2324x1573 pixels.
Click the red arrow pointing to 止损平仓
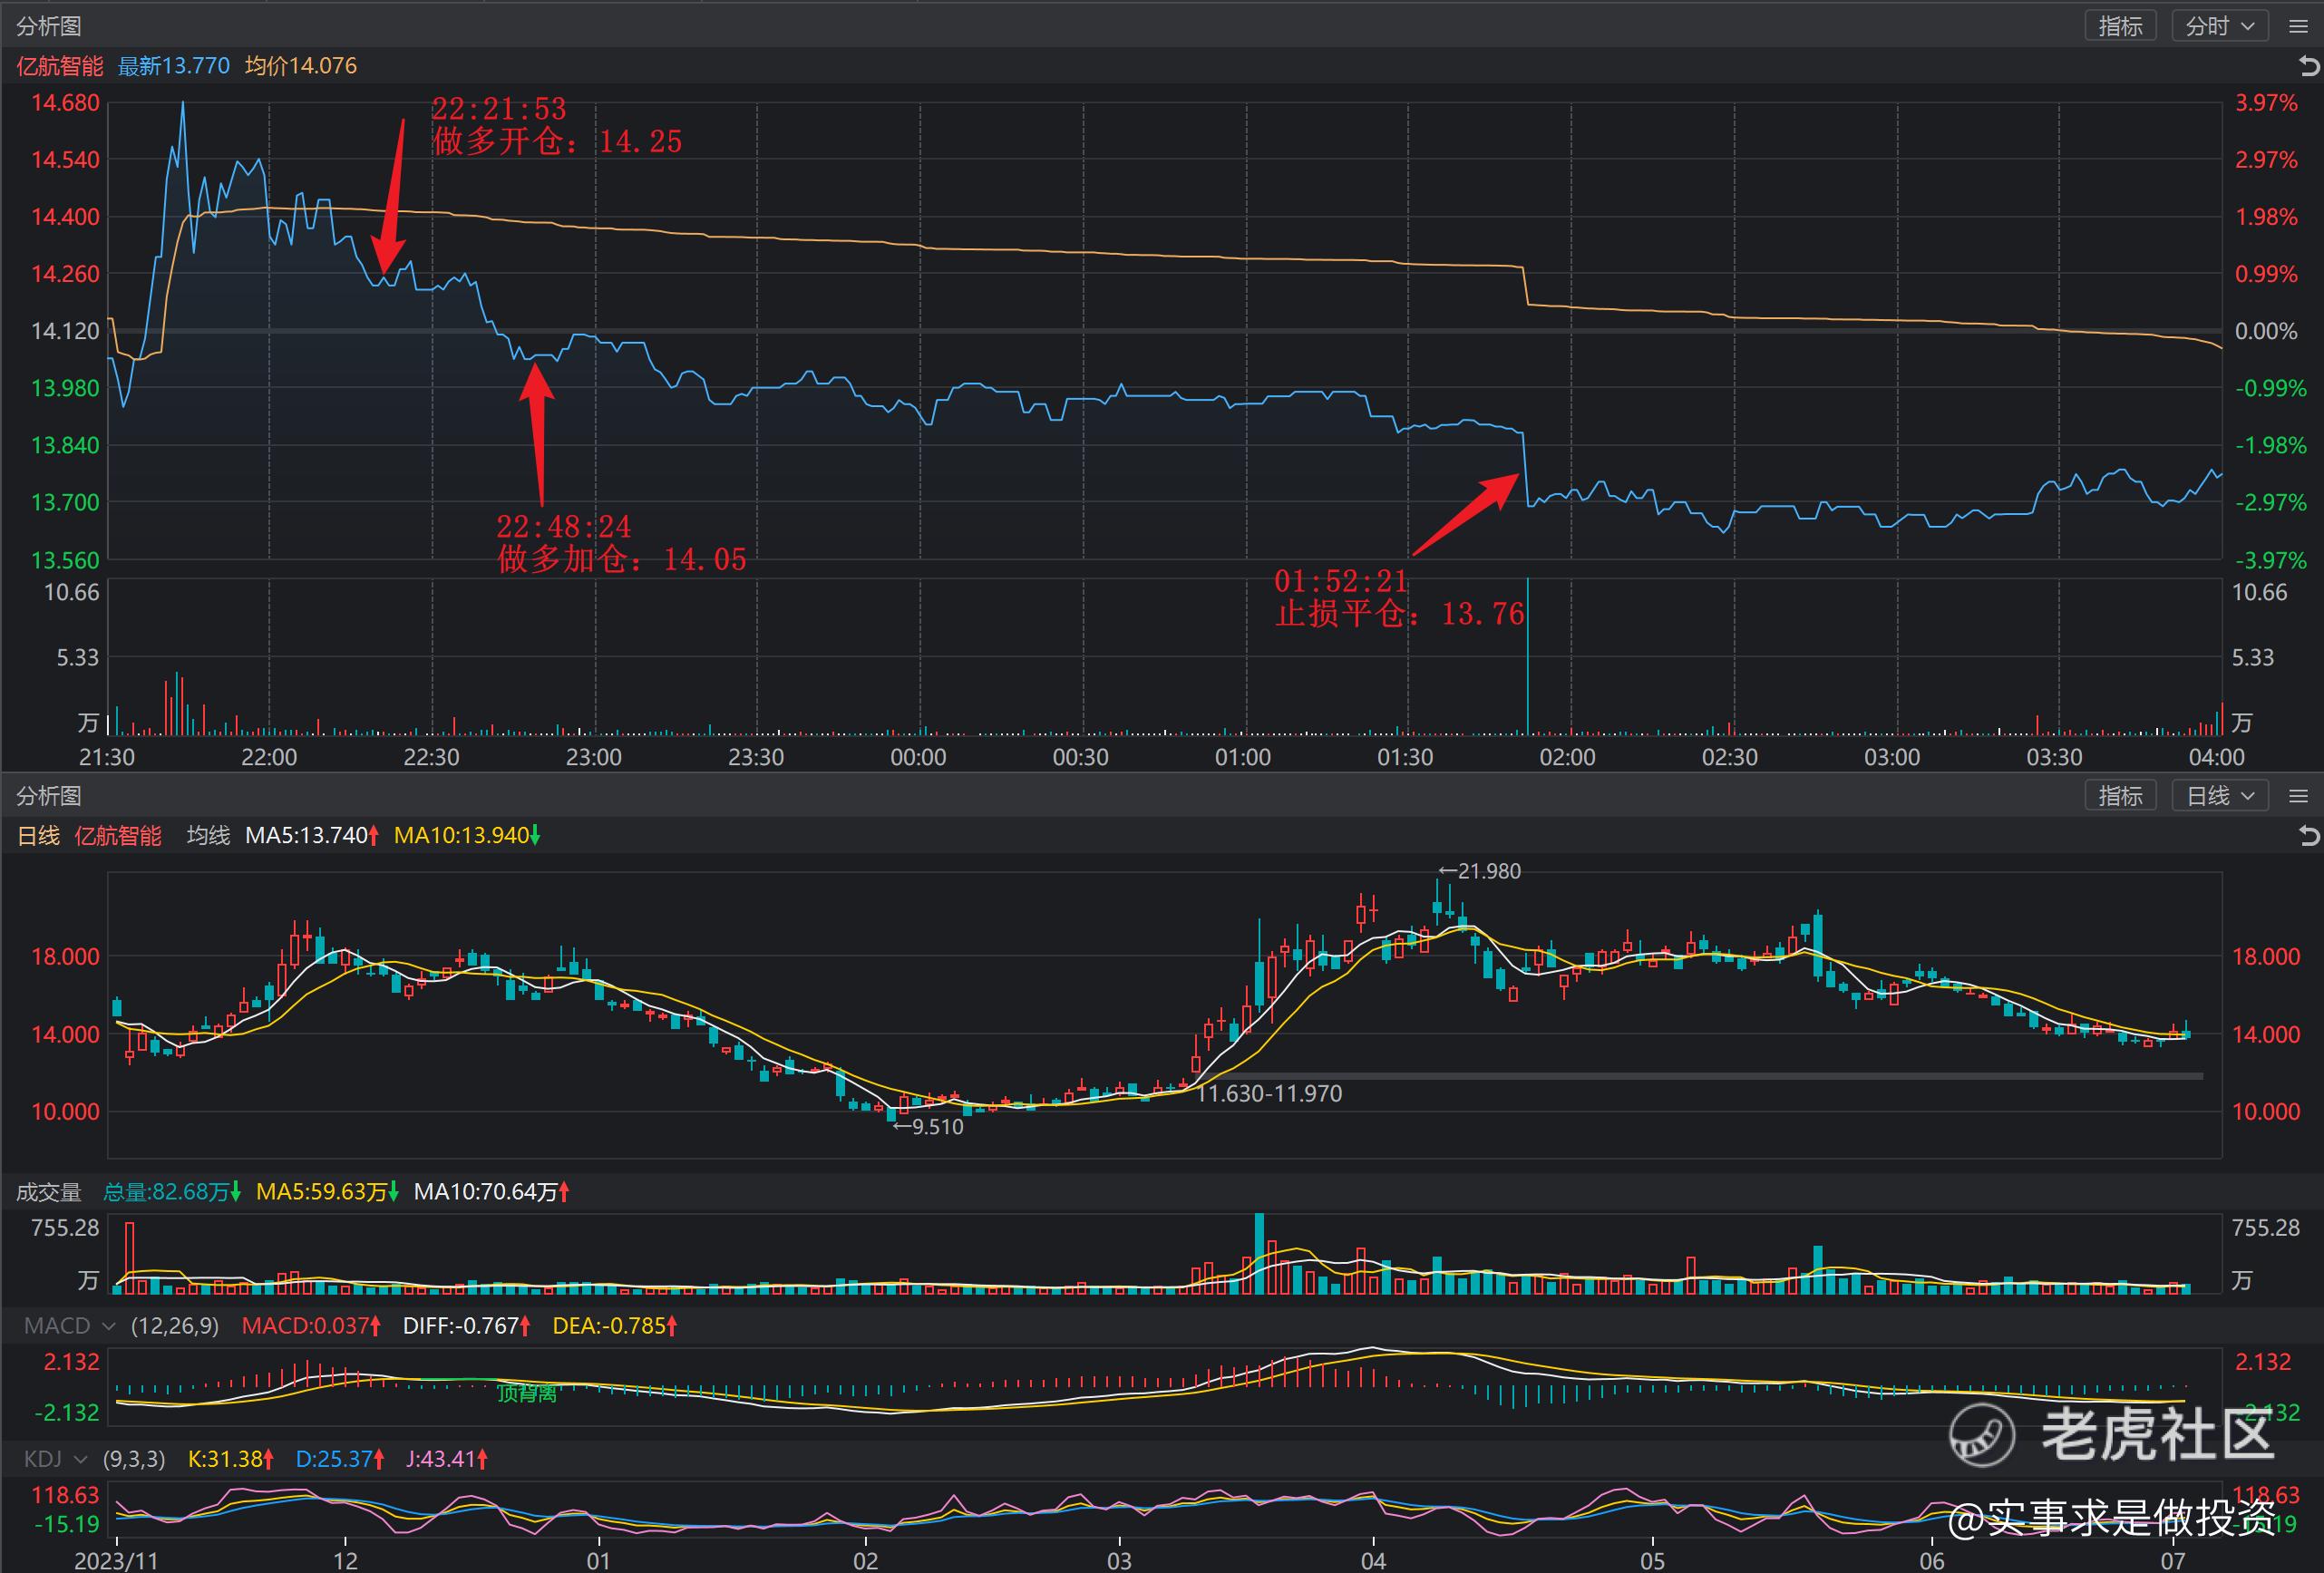coord(1467,514)
